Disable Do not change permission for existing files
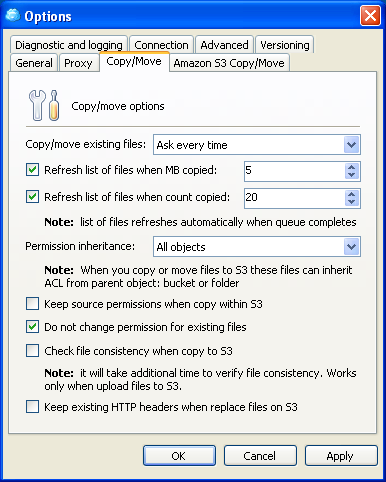This screenshot has height=482, width=386. 32,327
